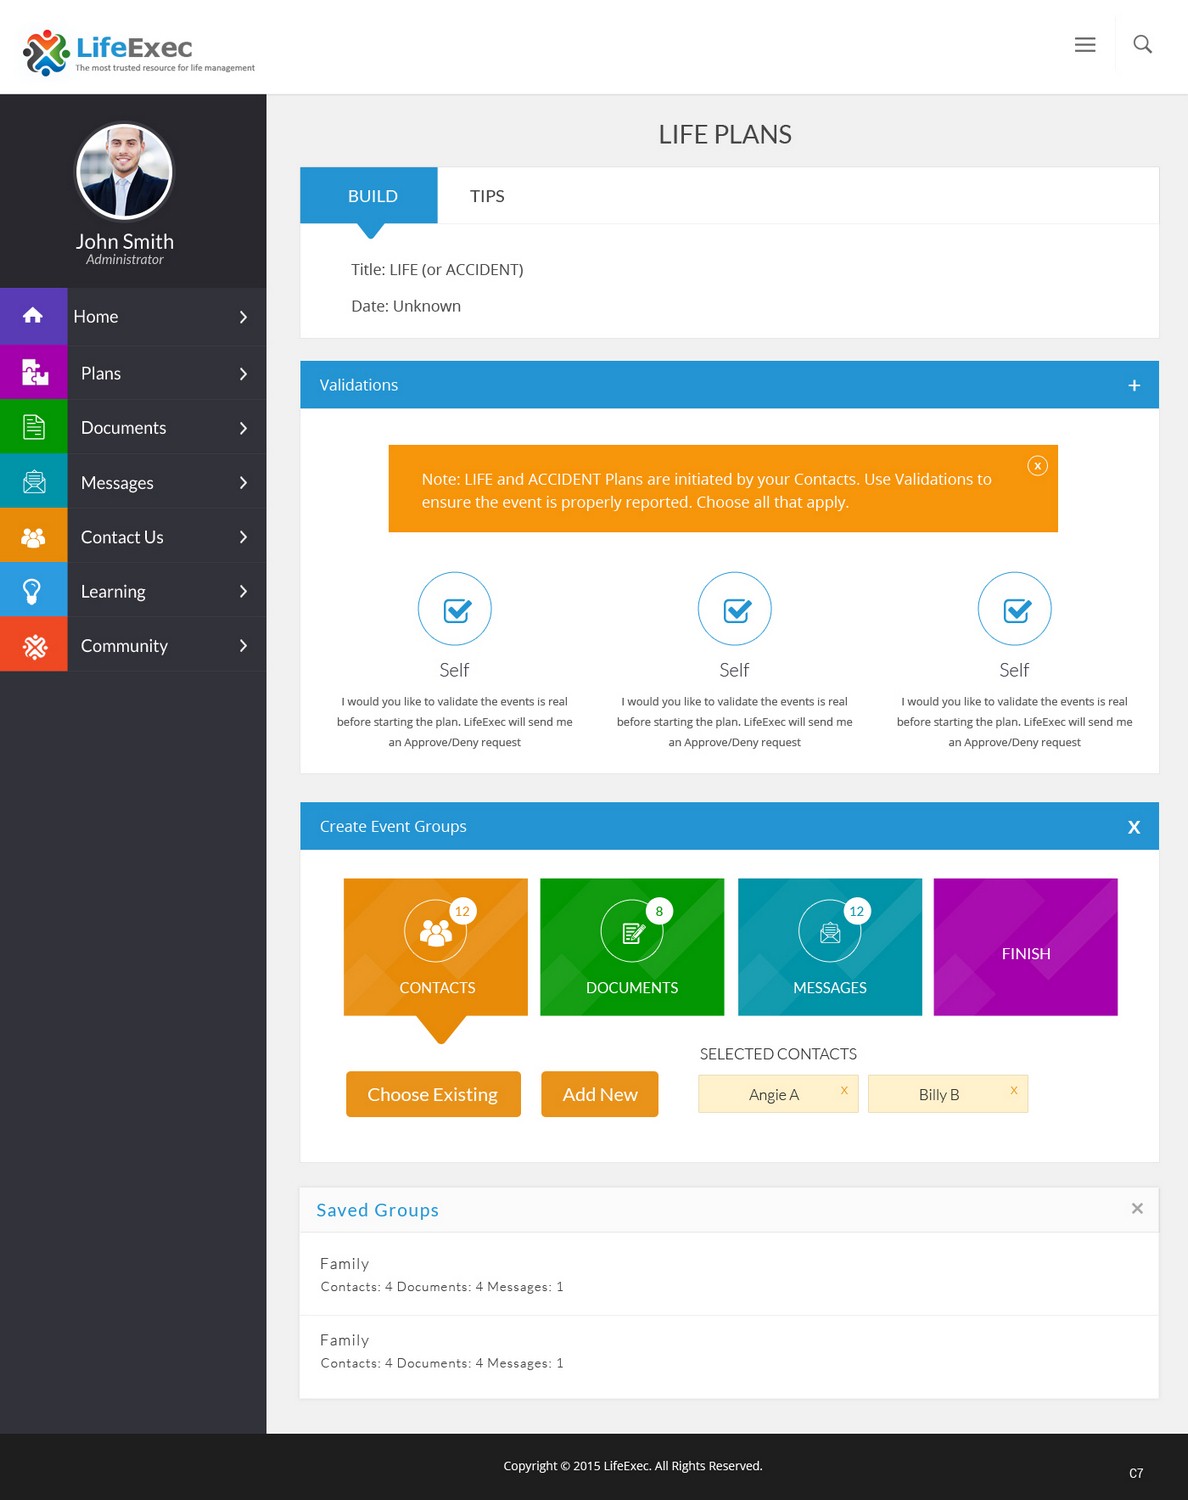
Task: Click the green Documents page icon
Action: [33, 427]
